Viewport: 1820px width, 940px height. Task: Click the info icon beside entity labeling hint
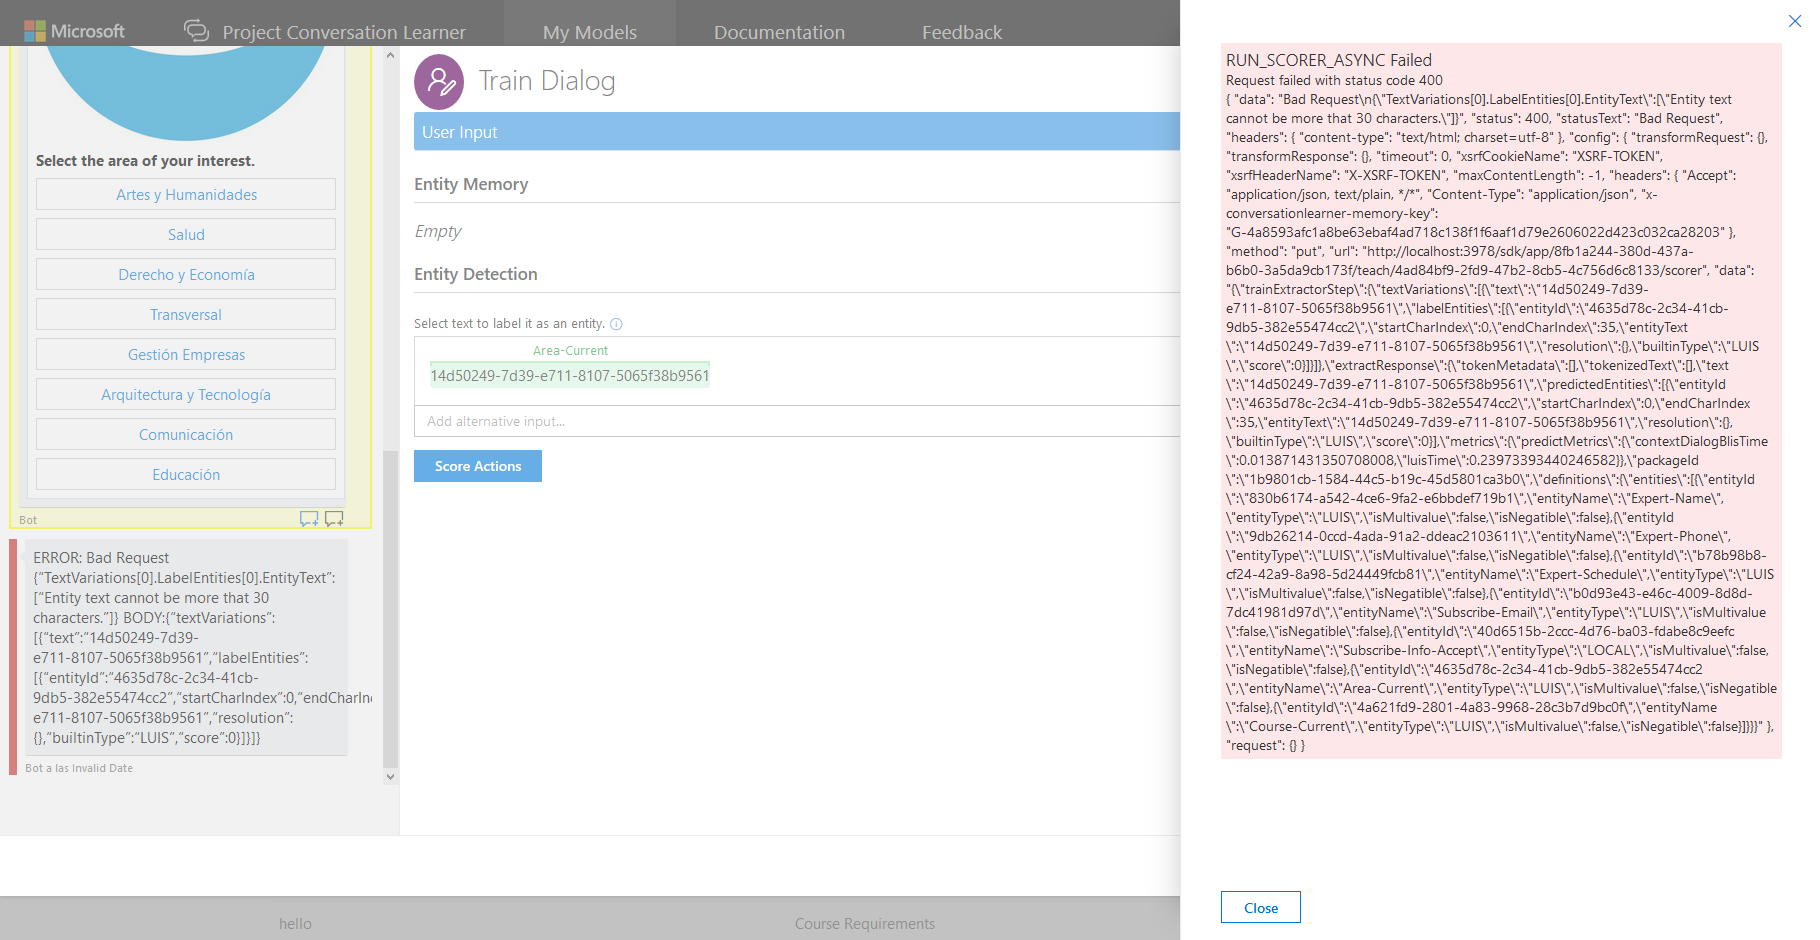pyautogui.click(x=616, y=324)
